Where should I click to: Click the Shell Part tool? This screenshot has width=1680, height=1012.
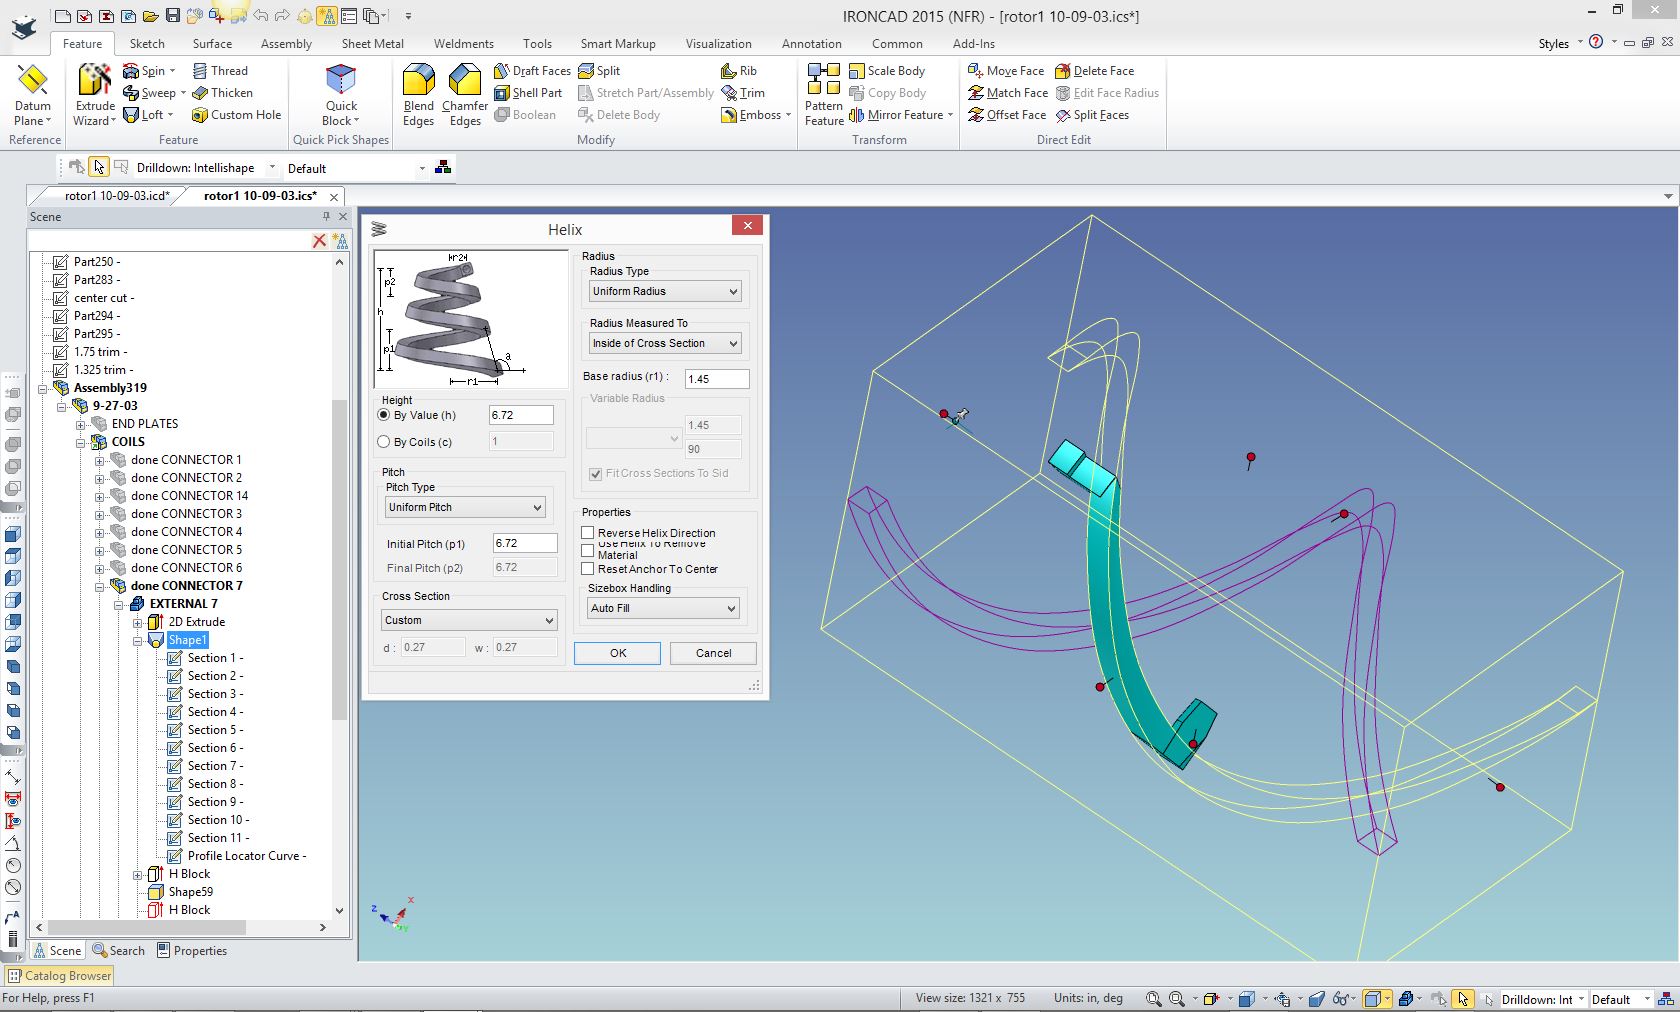(x=528, y=93)
